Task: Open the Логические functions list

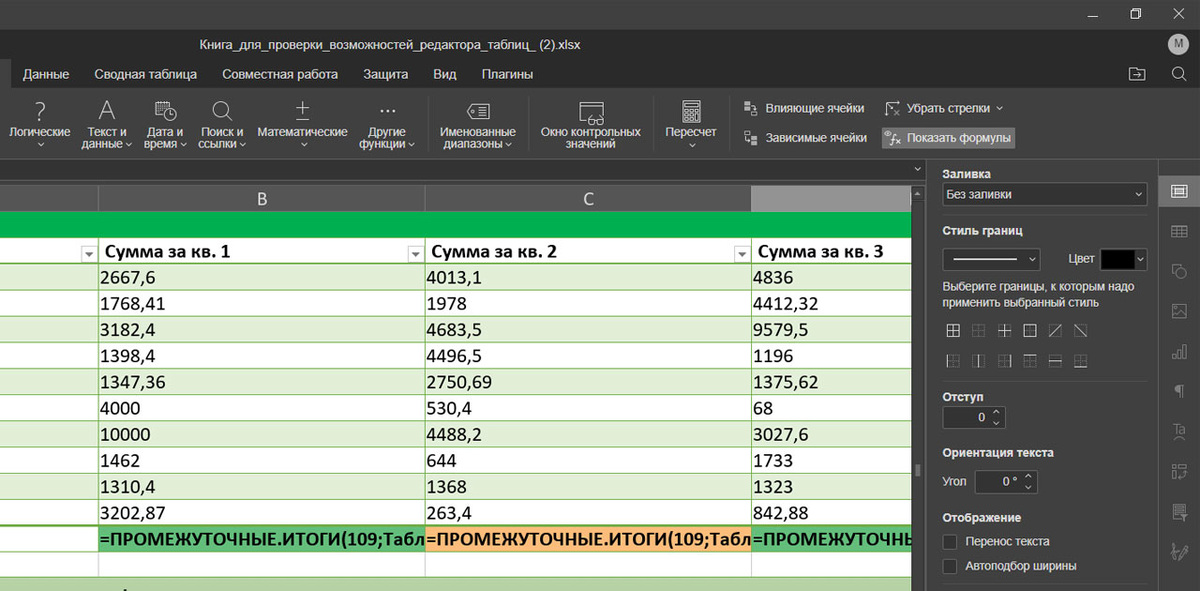Action: (x=40, y=124)
